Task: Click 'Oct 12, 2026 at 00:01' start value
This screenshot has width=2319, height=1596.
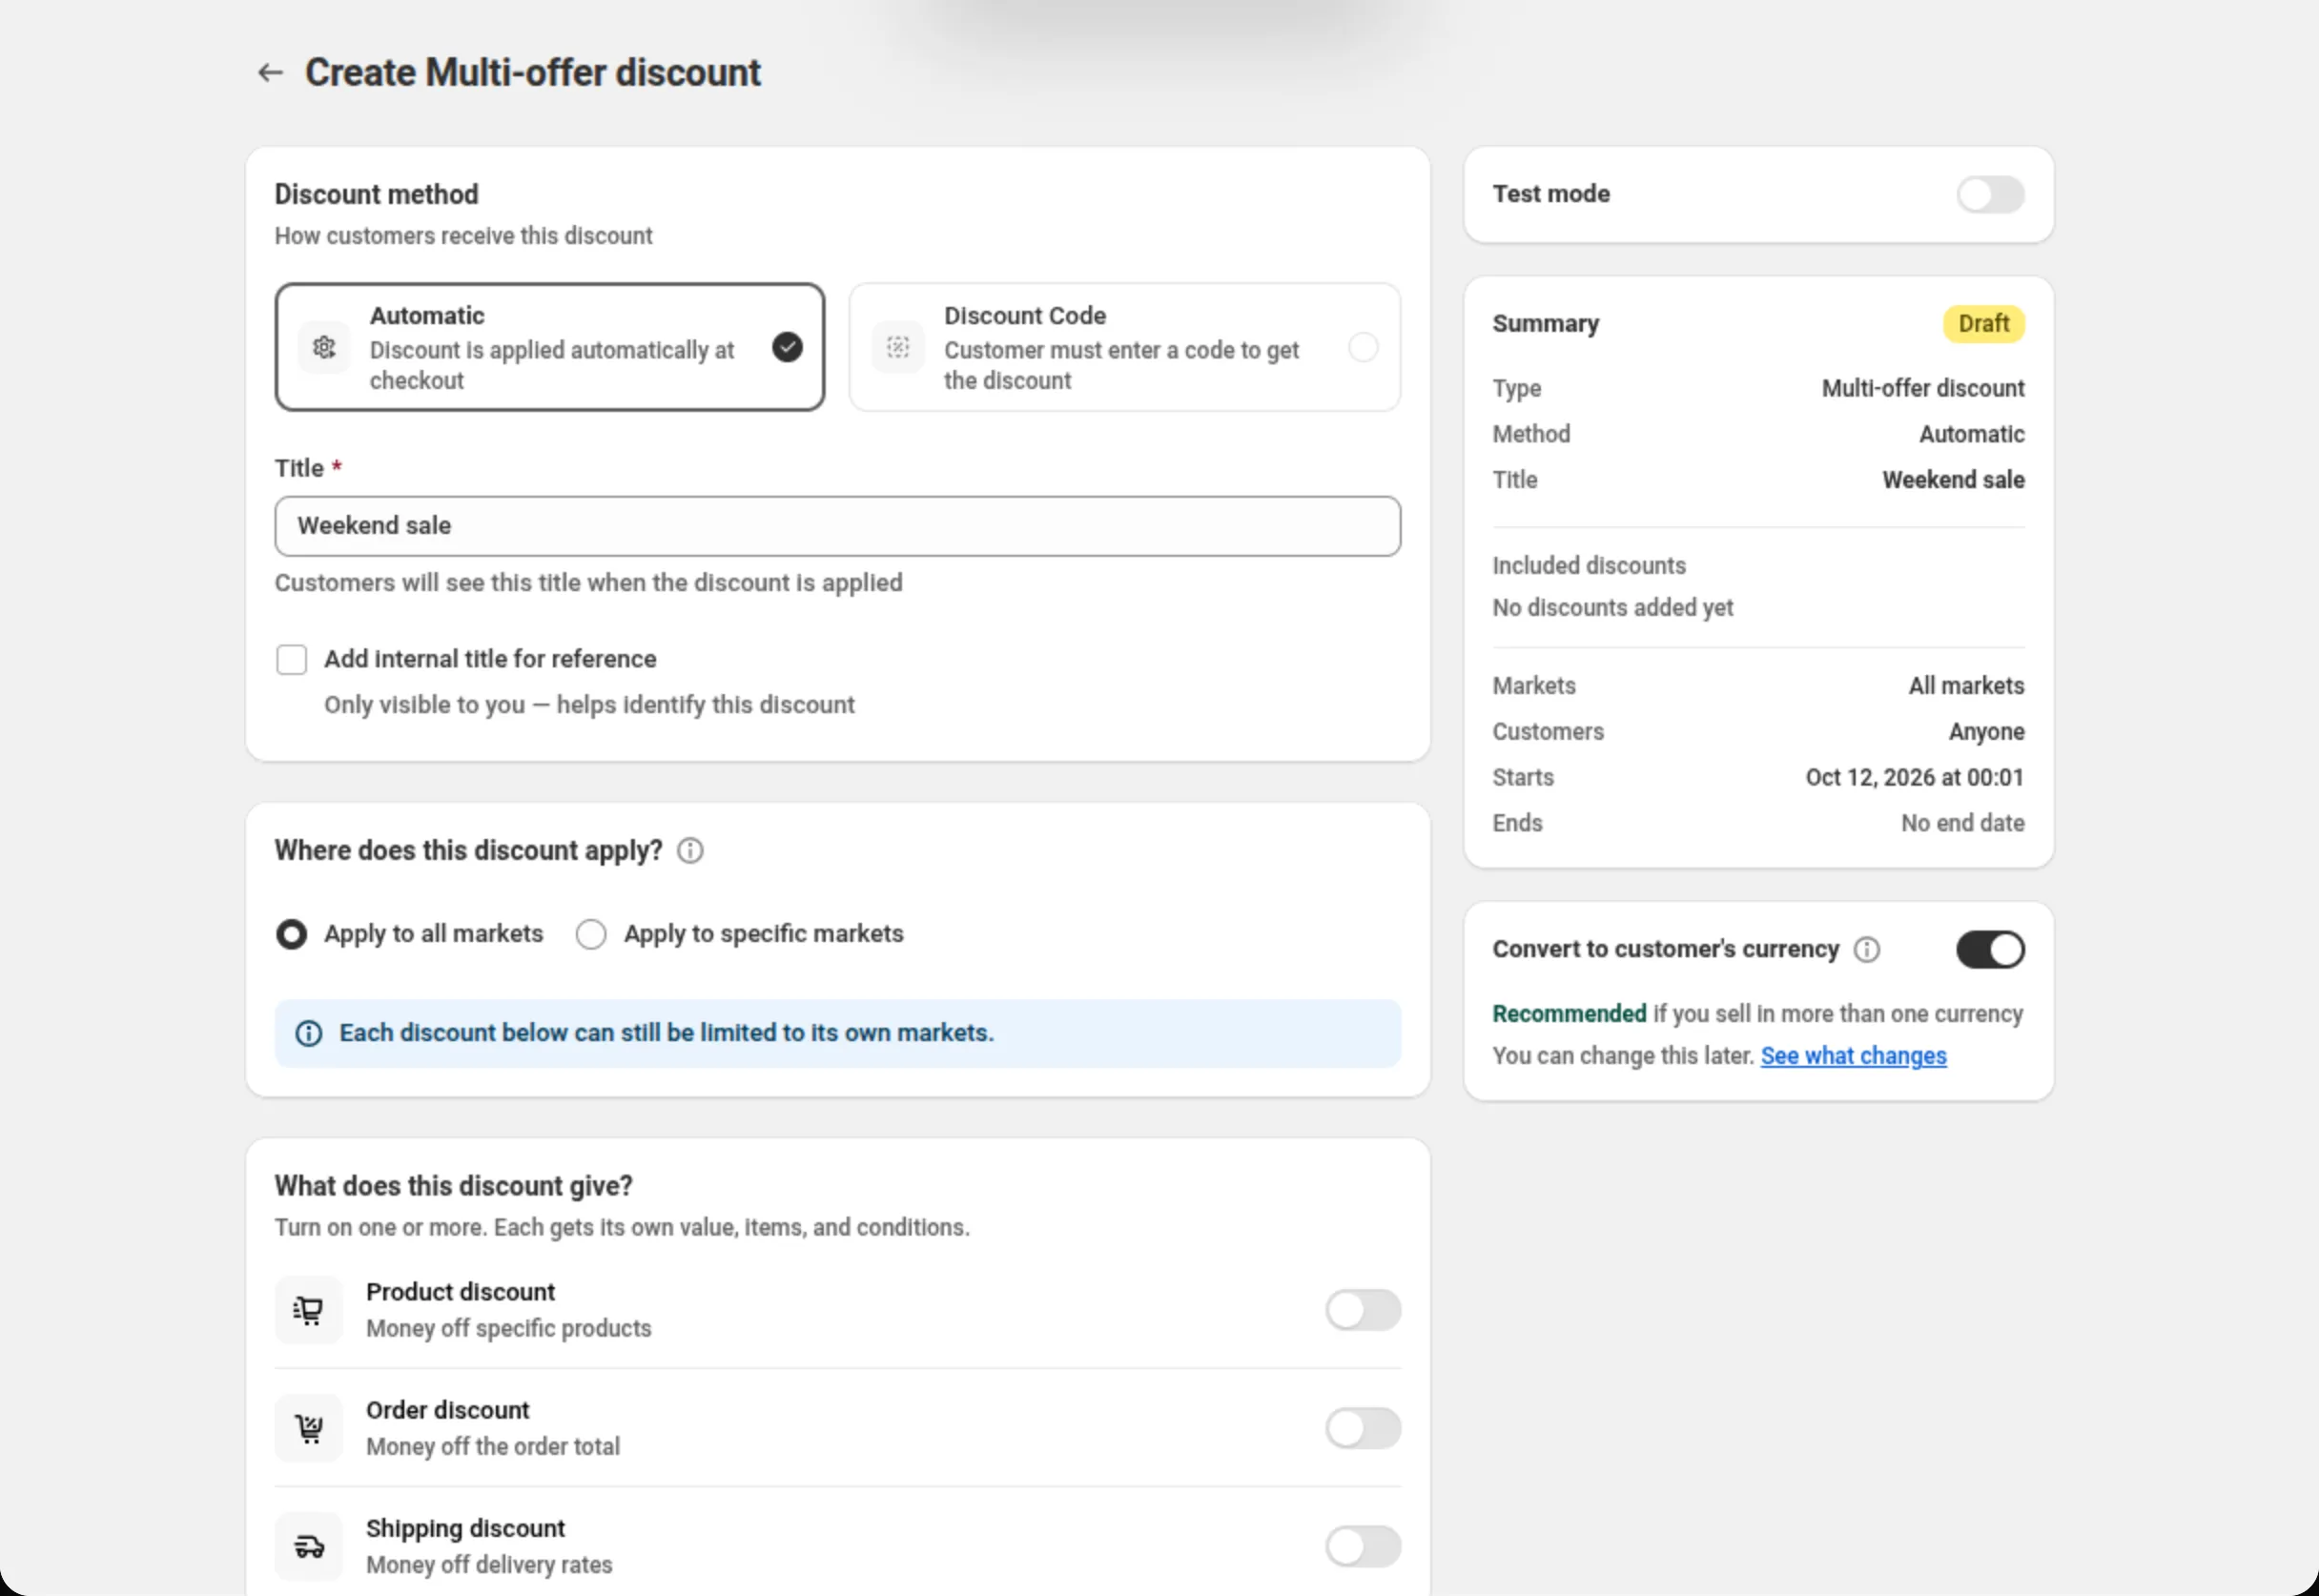Action: coord(1914,777)
